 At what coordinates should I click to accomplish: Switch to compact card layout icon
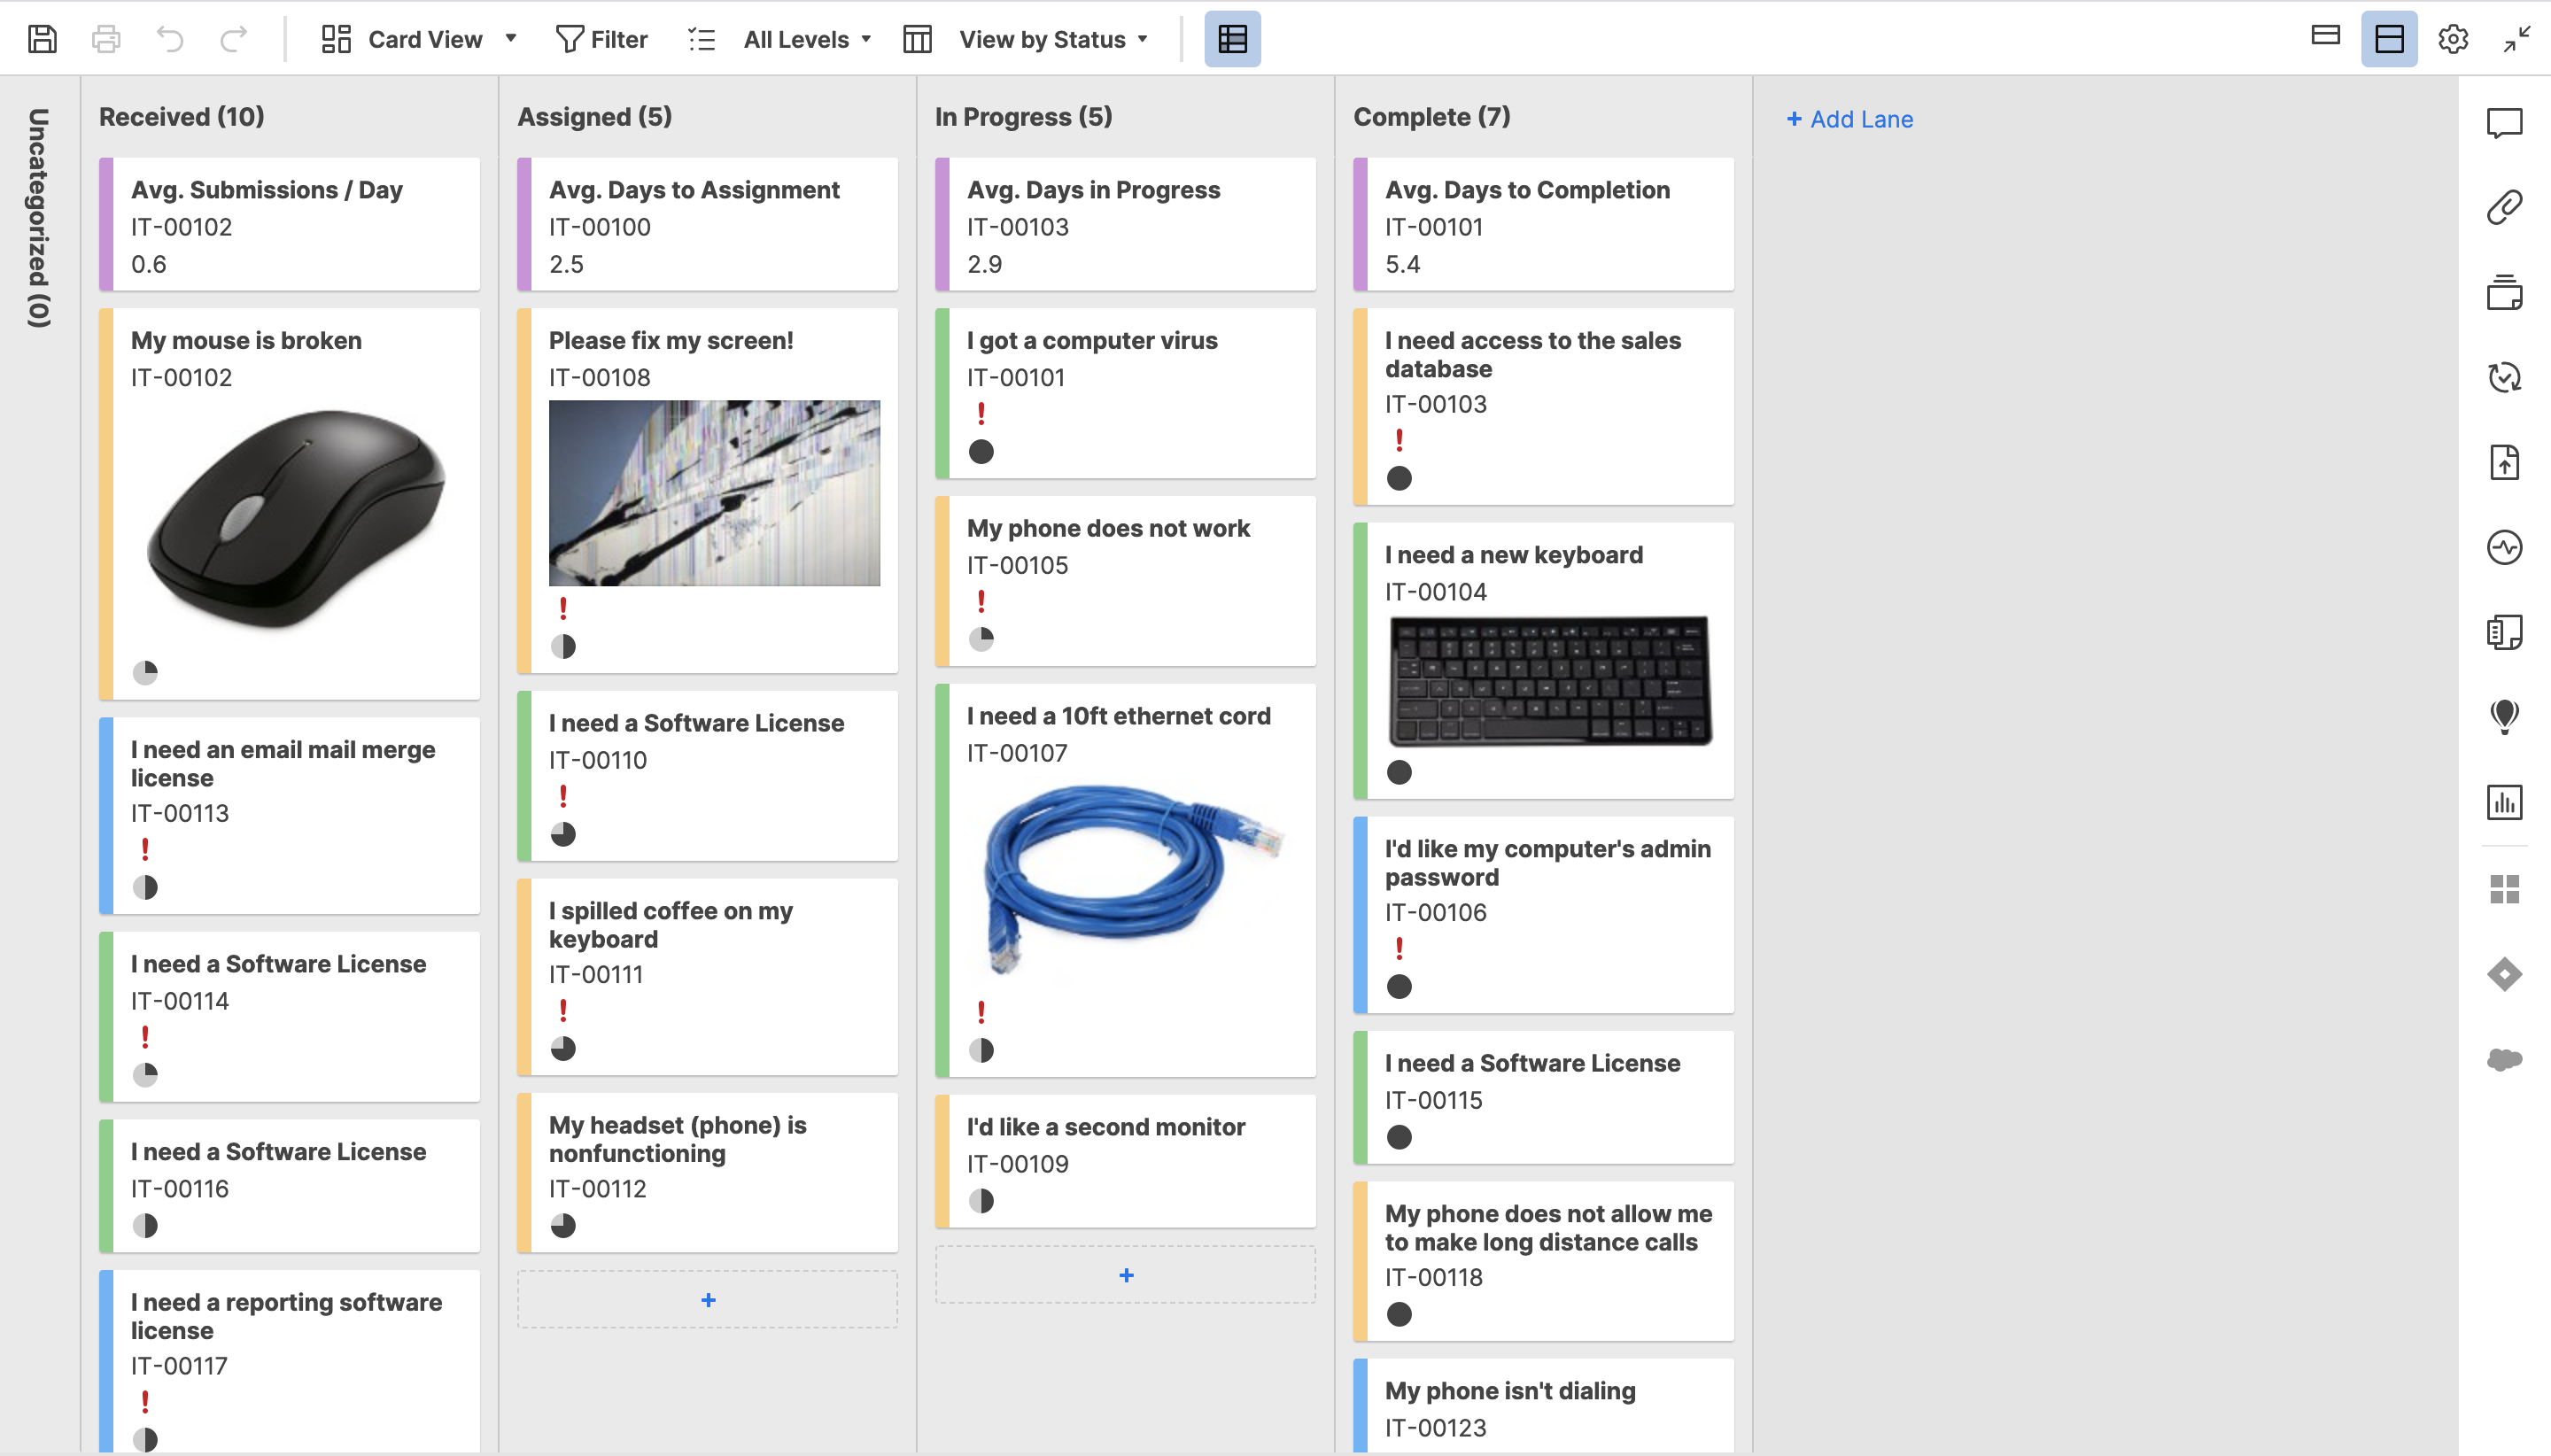click(x=2325, y=37)
